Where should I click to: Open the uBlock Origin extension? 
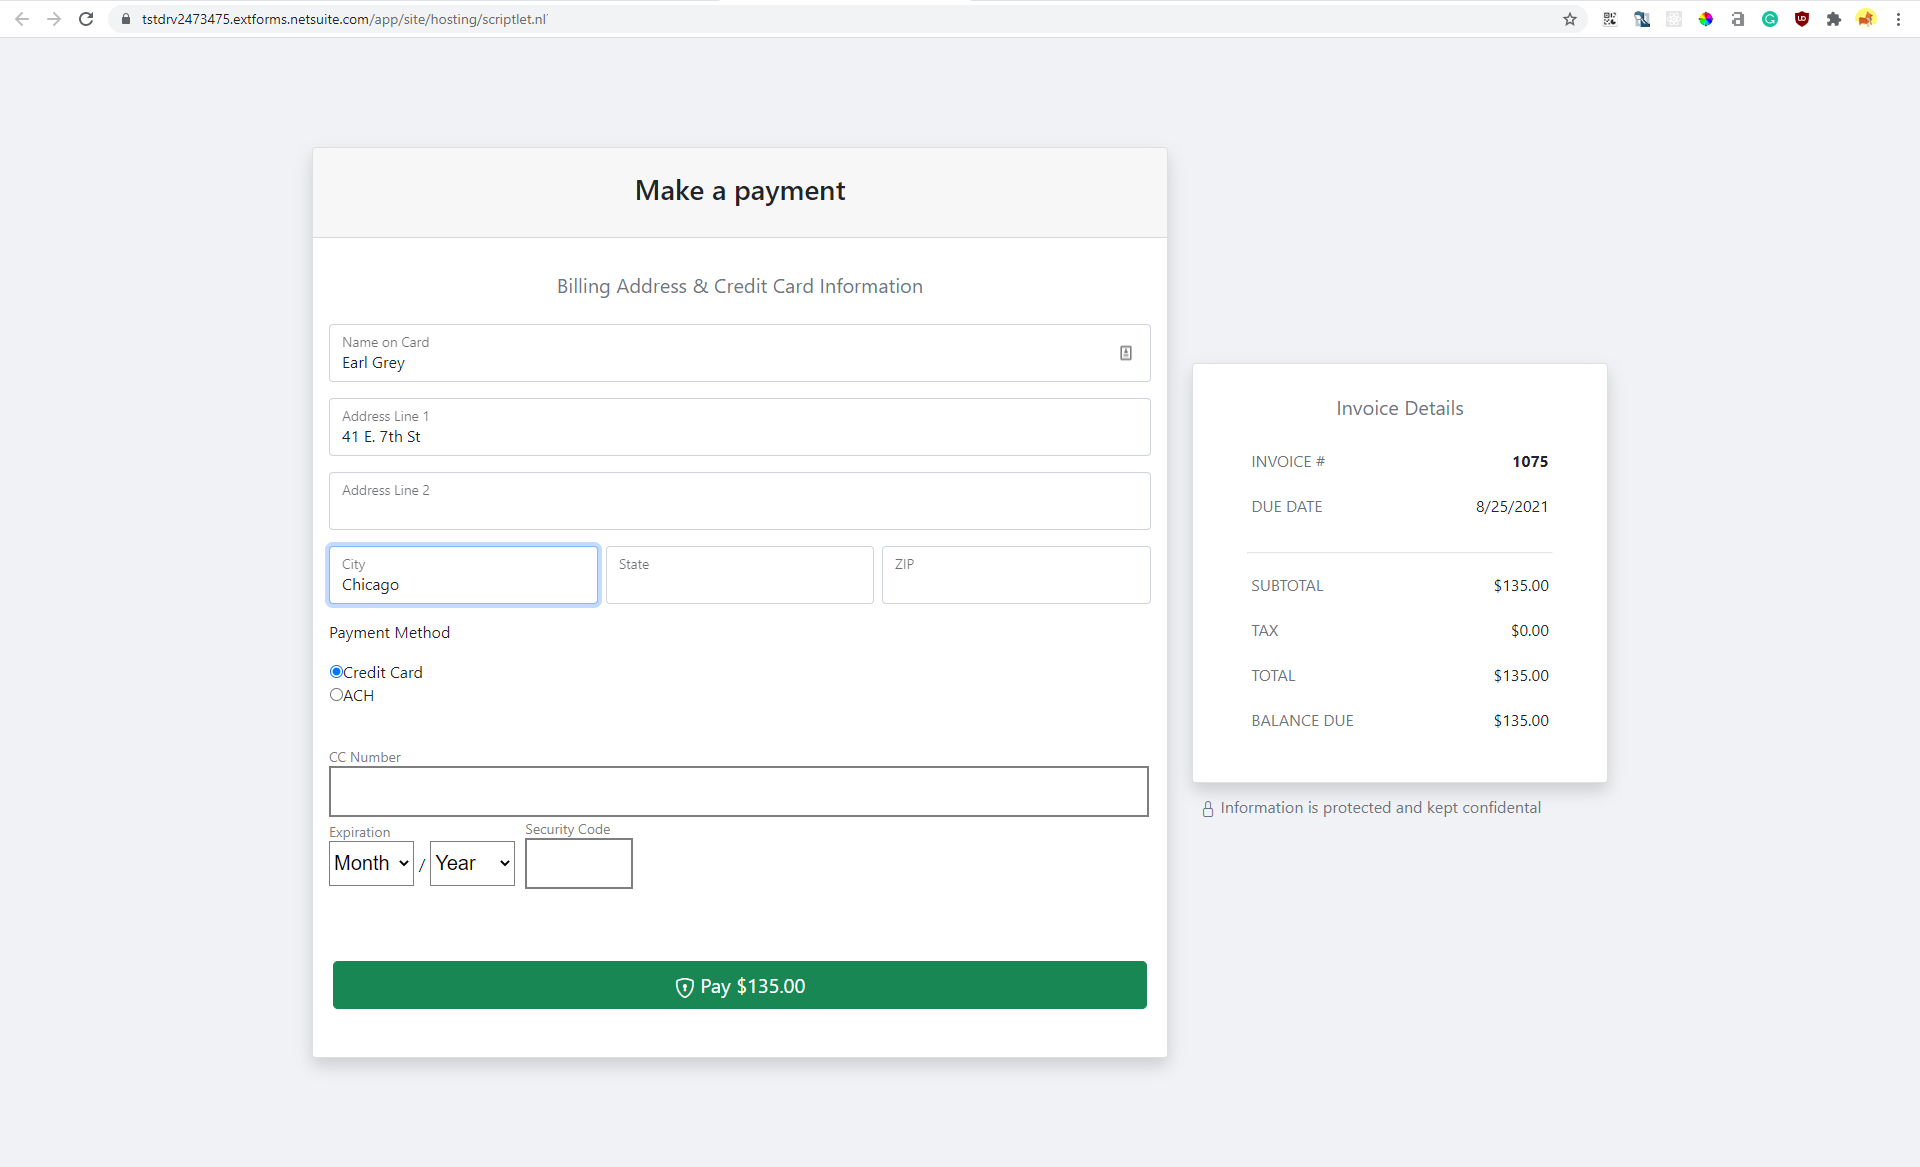click(x=1803, y=19)
